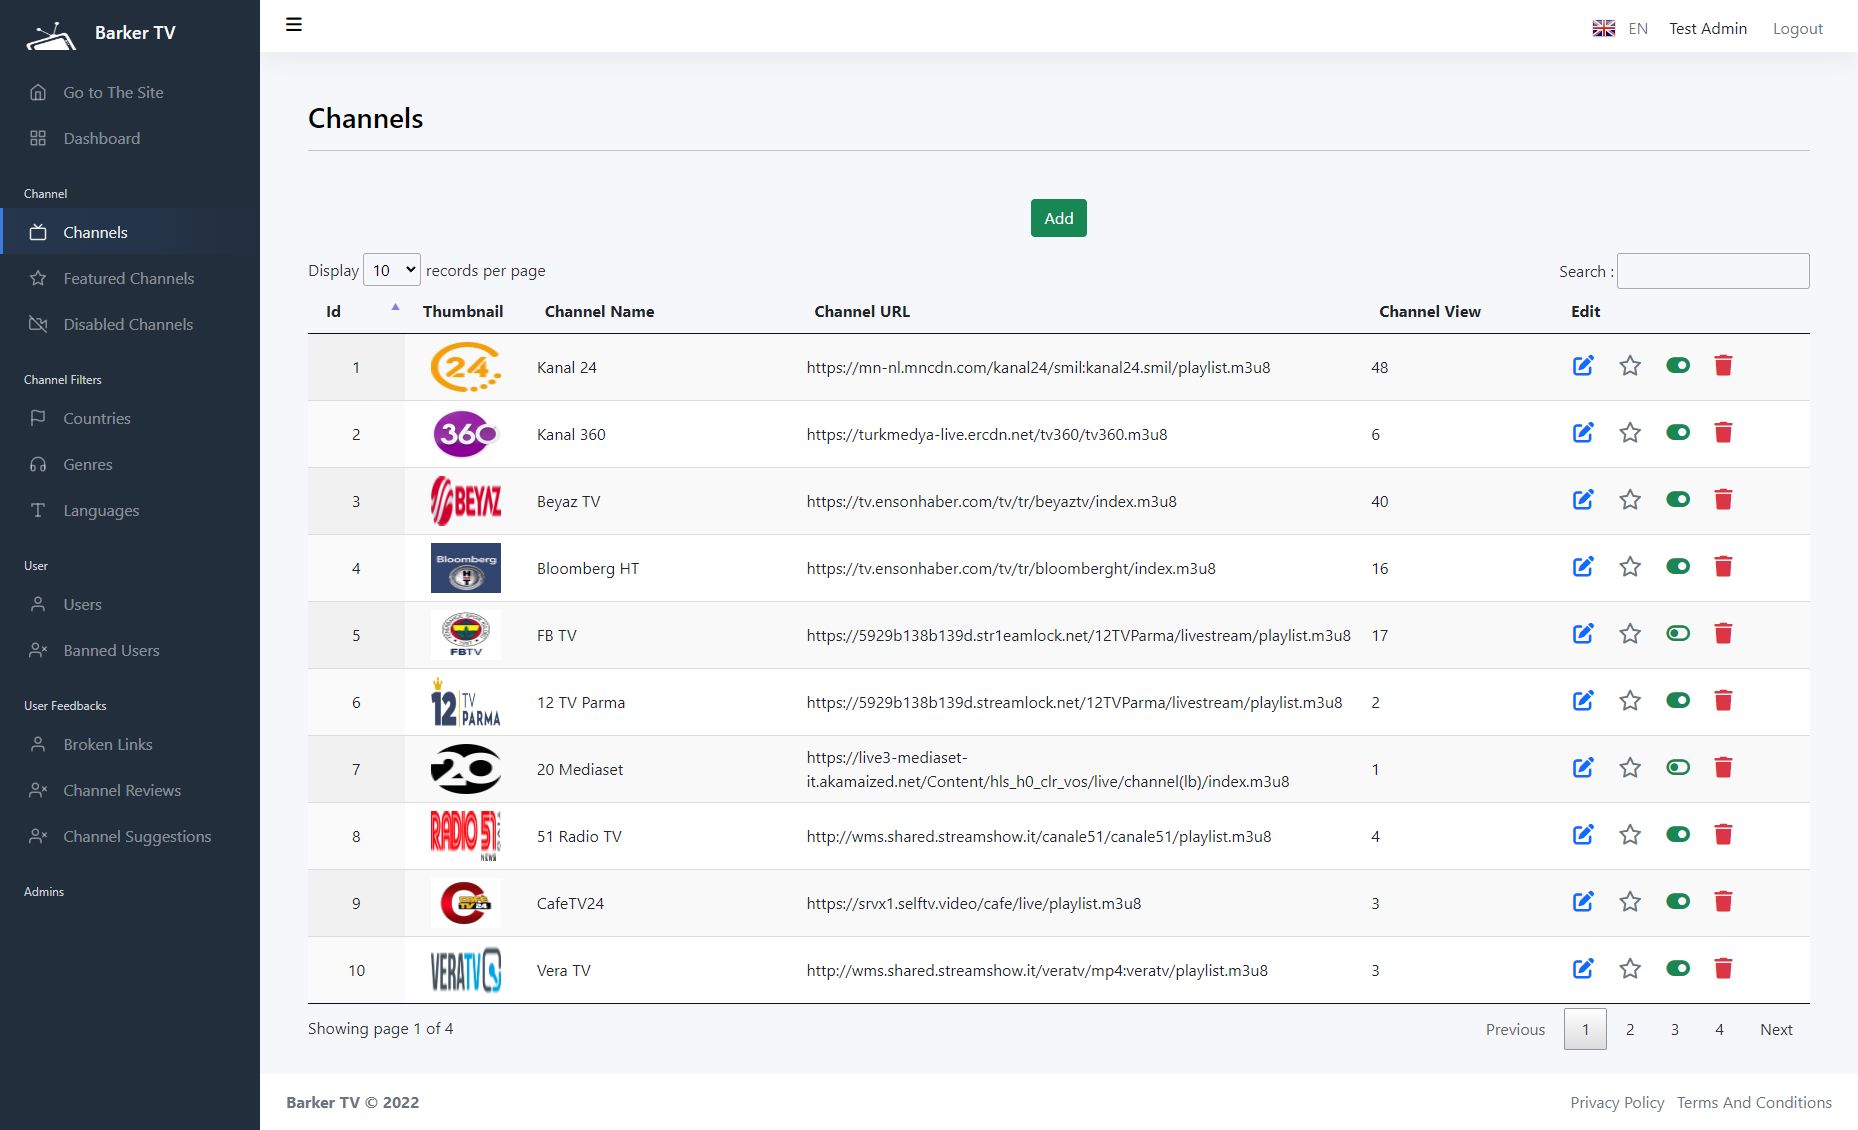Disable the 12 TV Parma channel
The image size is (1858, 1130).
pyautogui.click(x=1678, y=701)
